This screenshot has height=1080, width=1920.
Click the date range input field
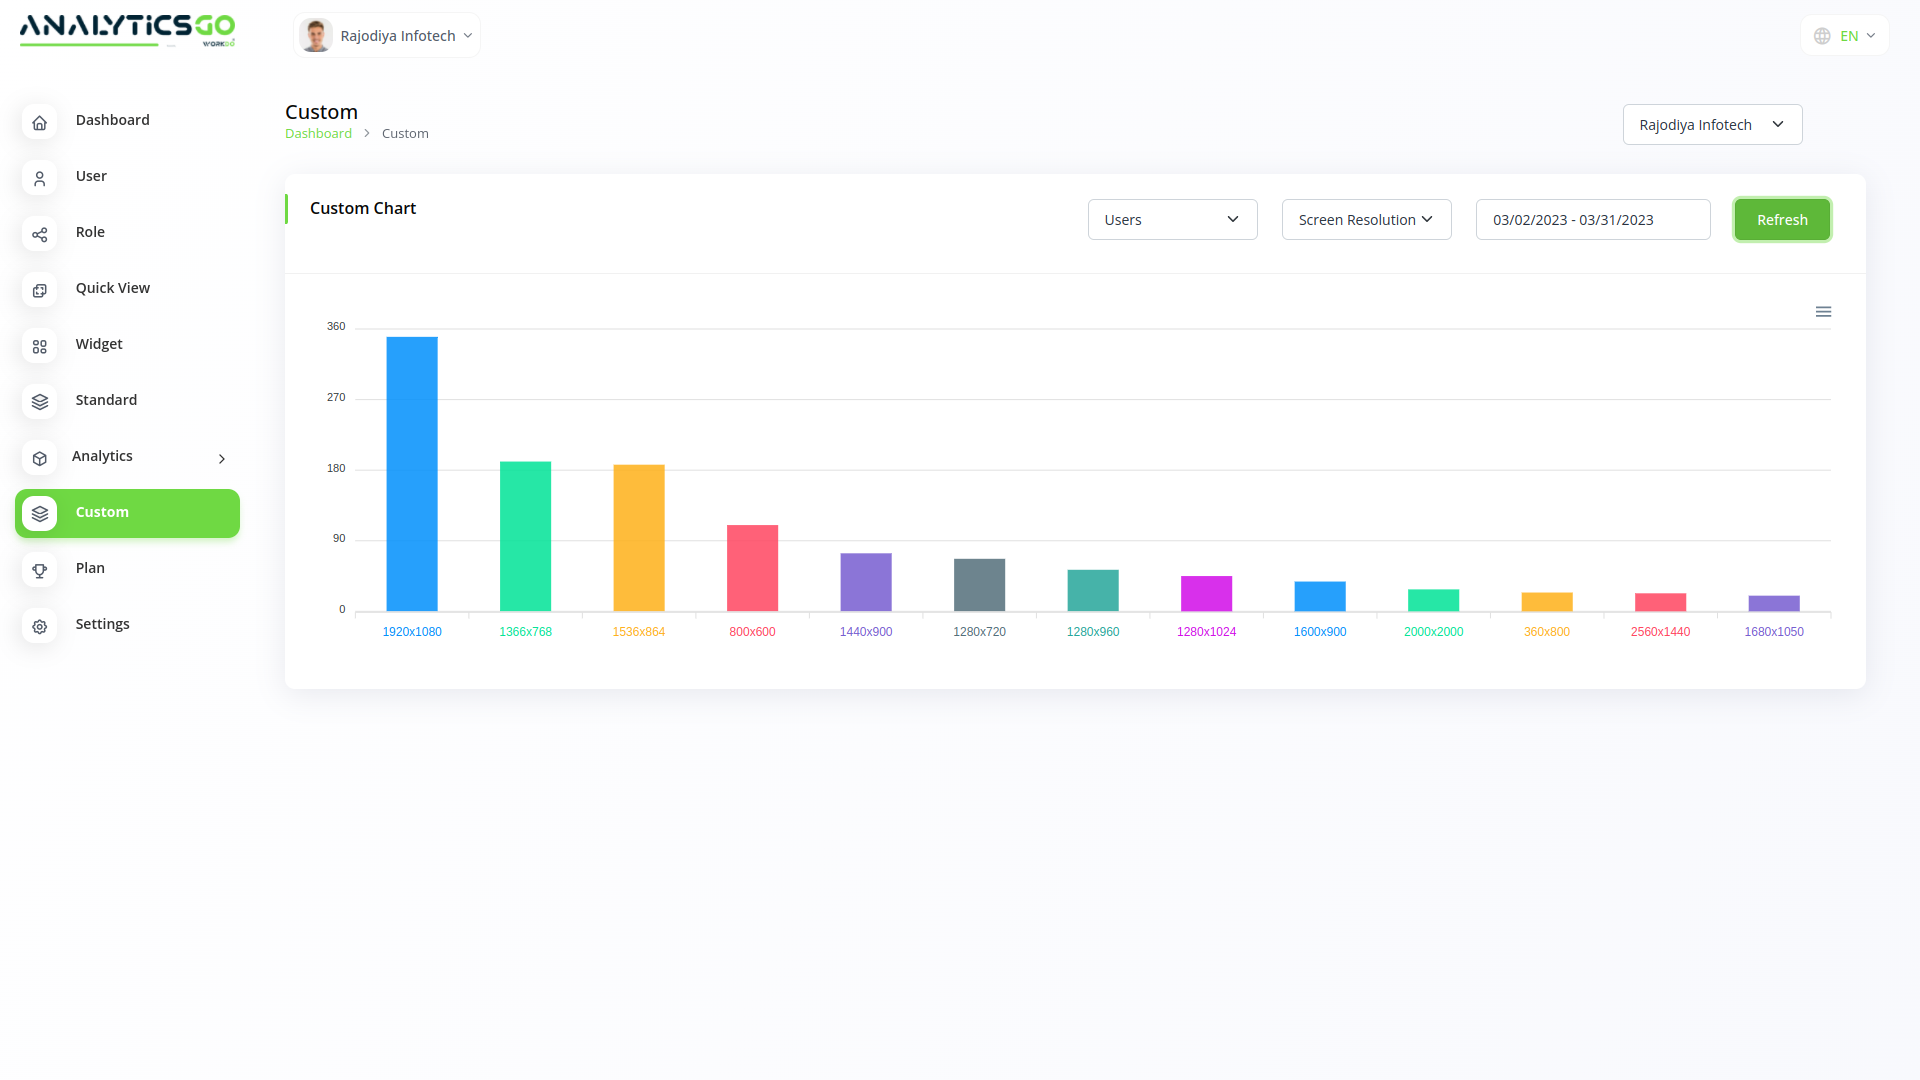point(1592,220)
